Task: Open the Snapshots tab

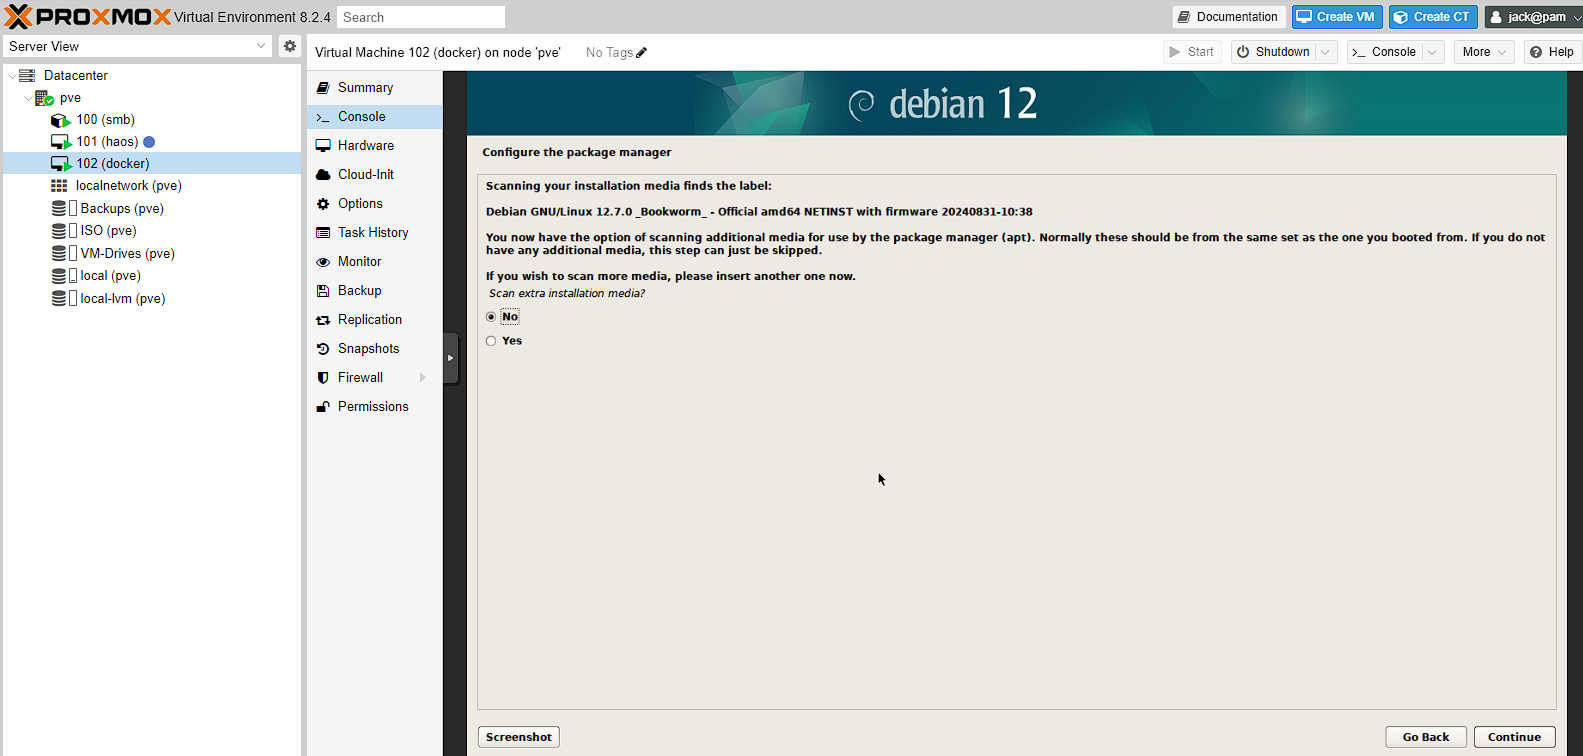Action: (374, 349)
